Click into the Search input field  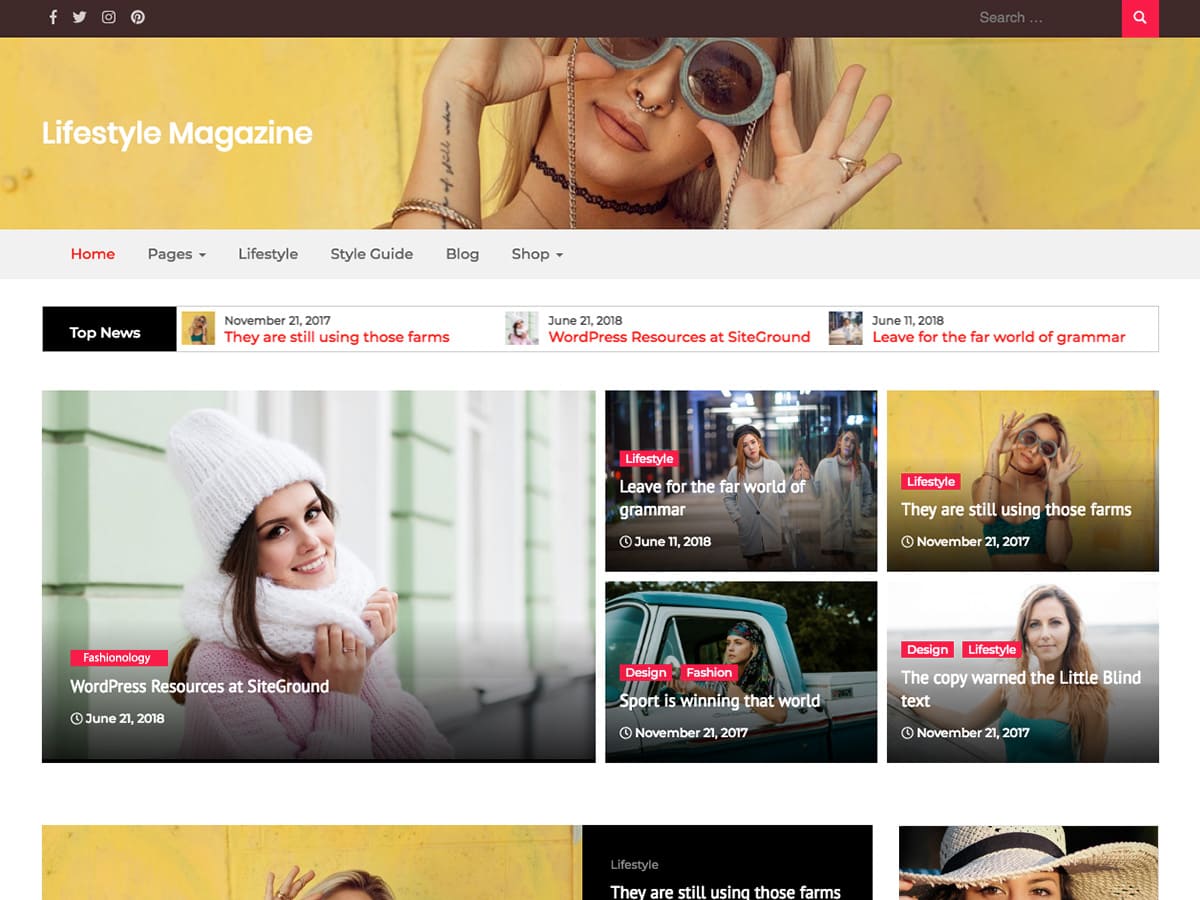(1040, 17)
